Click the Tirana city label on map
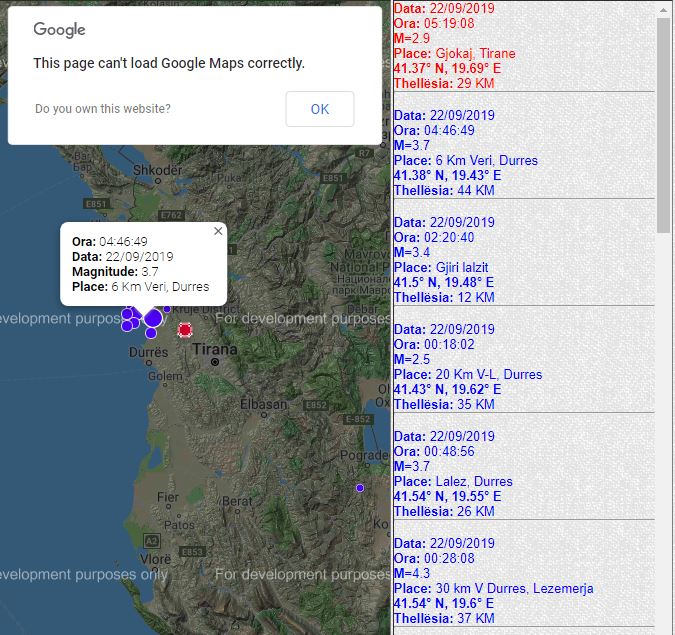675x635 pixels. 214,349
